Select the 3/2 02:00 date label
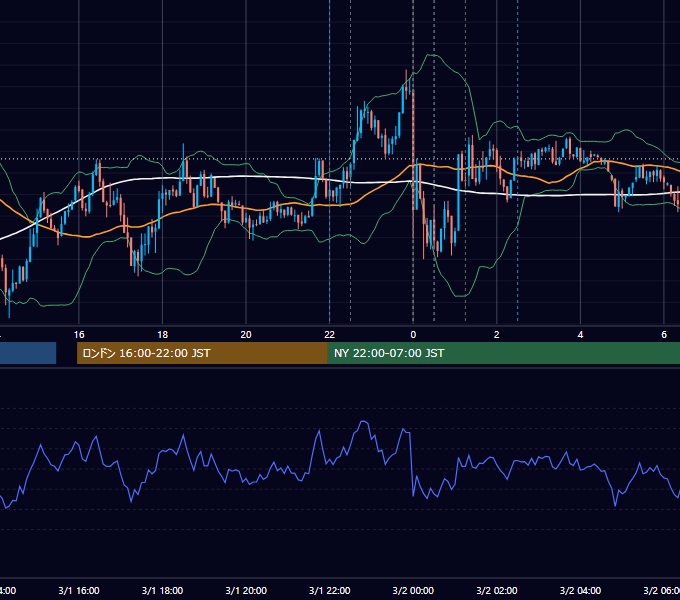 tap(497, 590)
